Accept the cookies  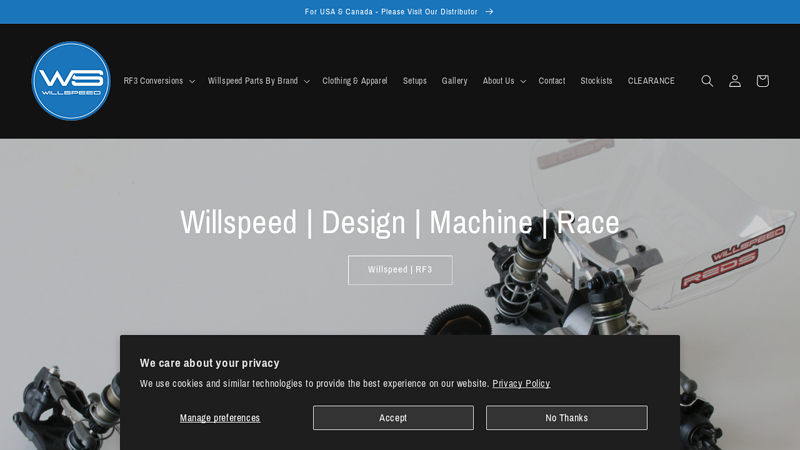point(393,417)
